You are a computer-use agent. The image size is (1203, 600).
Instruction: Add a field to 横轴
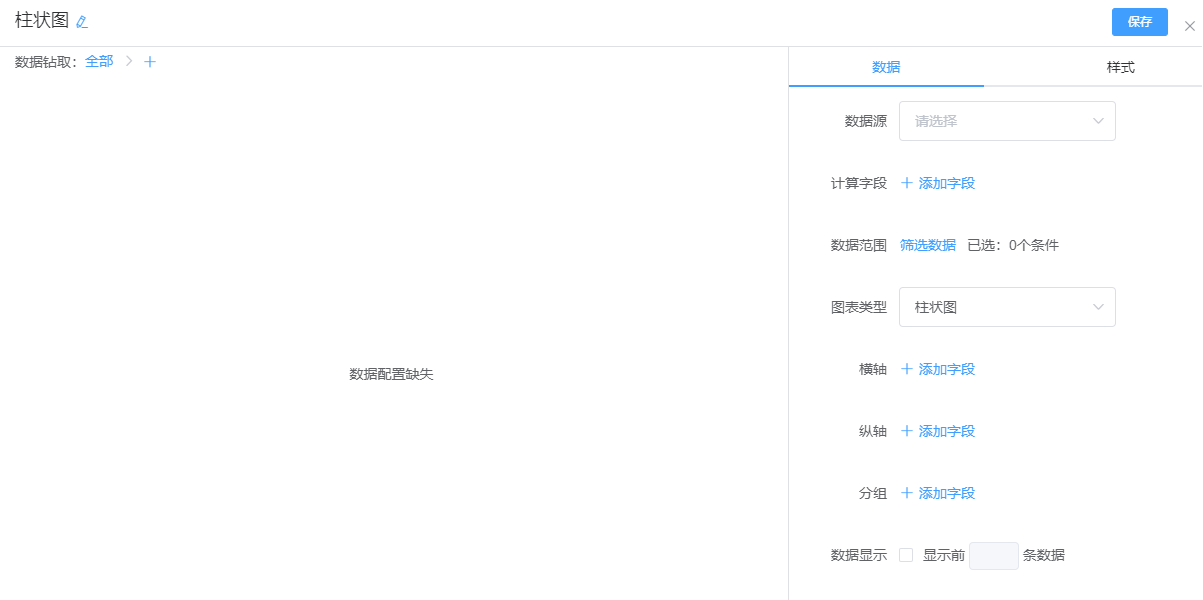(x=938, y=369)
